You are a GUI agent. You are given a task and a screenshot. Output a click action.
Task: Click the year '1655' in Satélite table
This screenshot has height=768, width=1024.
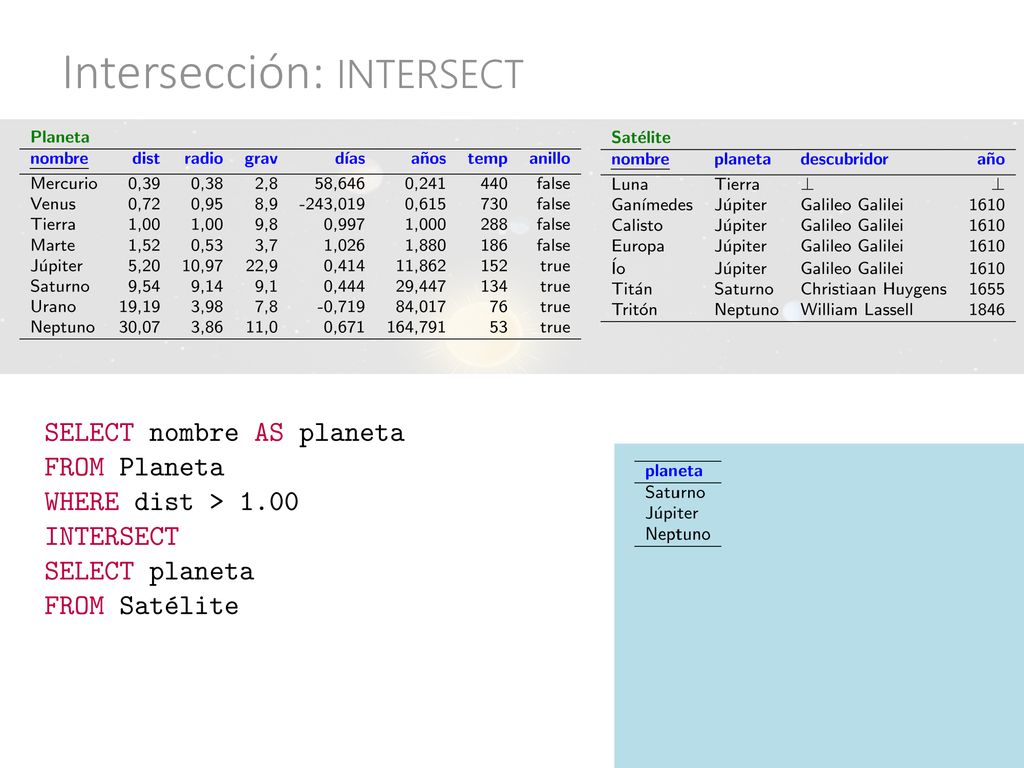pyautogui.click(x=987, y=289)
